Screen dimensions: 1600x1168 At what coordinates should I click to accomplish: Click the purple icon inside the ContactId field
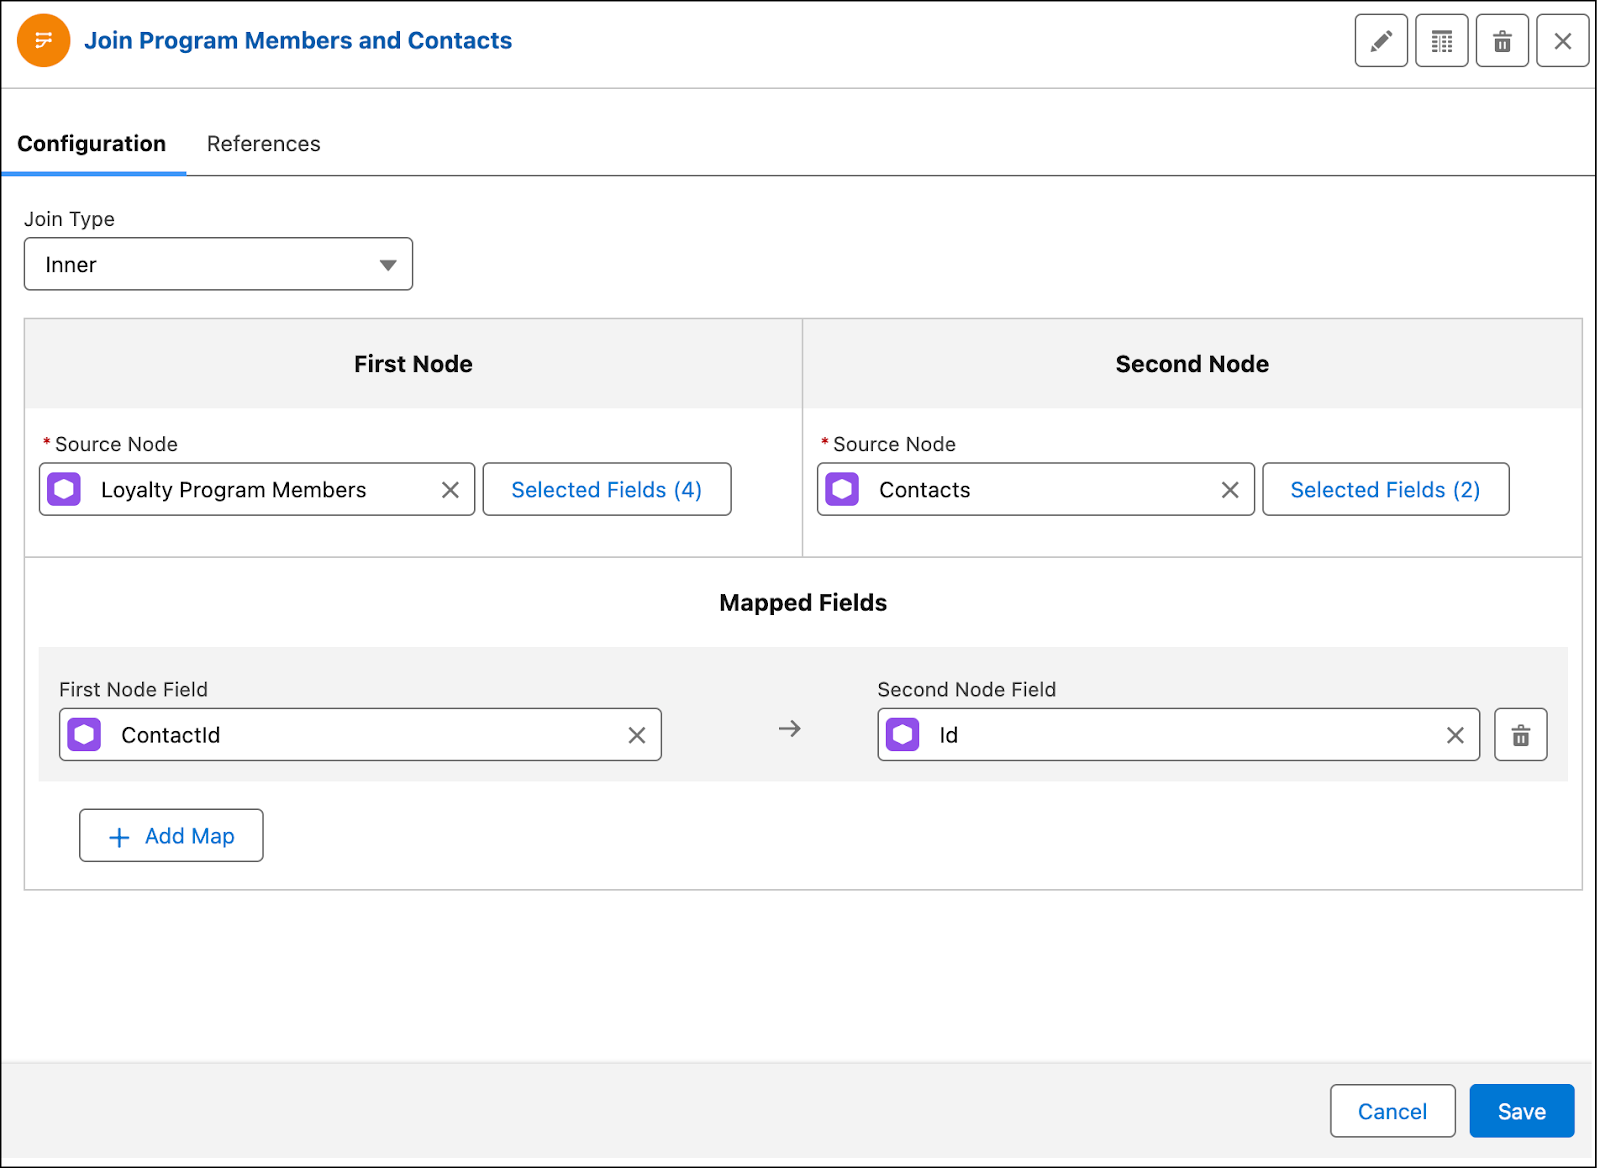click(x=84, y=734)
